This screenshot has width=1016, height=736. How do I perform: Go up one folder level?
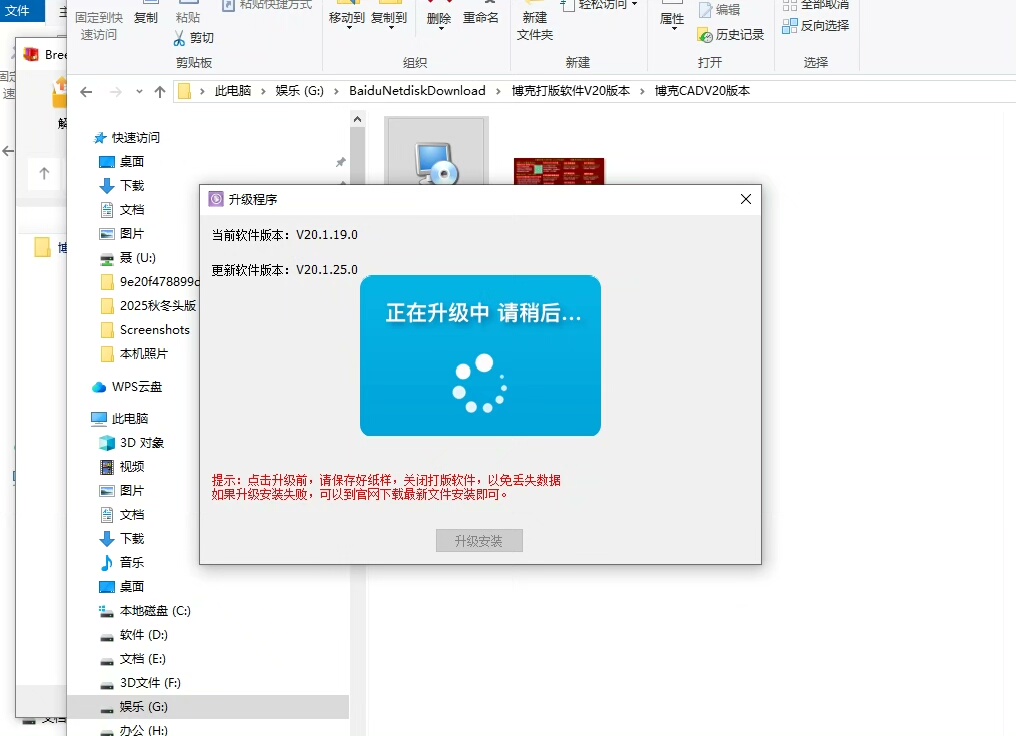point(160,92)
